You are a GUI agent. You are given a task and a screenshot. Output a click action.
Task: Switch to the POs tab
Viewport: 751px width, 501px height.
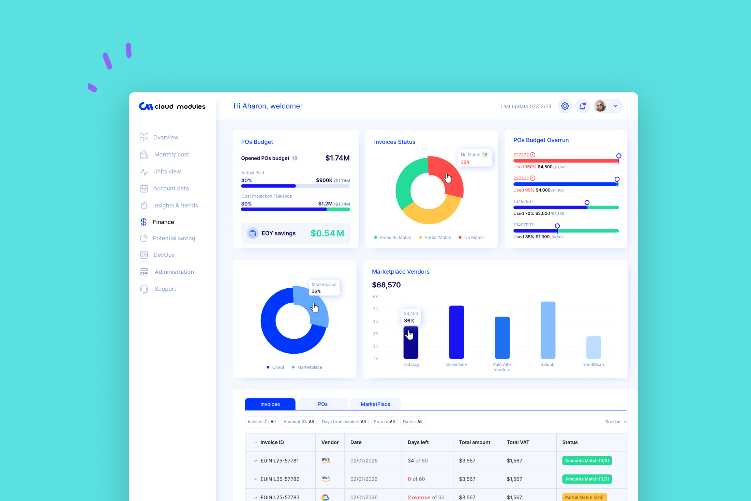[x=322, y=404]
